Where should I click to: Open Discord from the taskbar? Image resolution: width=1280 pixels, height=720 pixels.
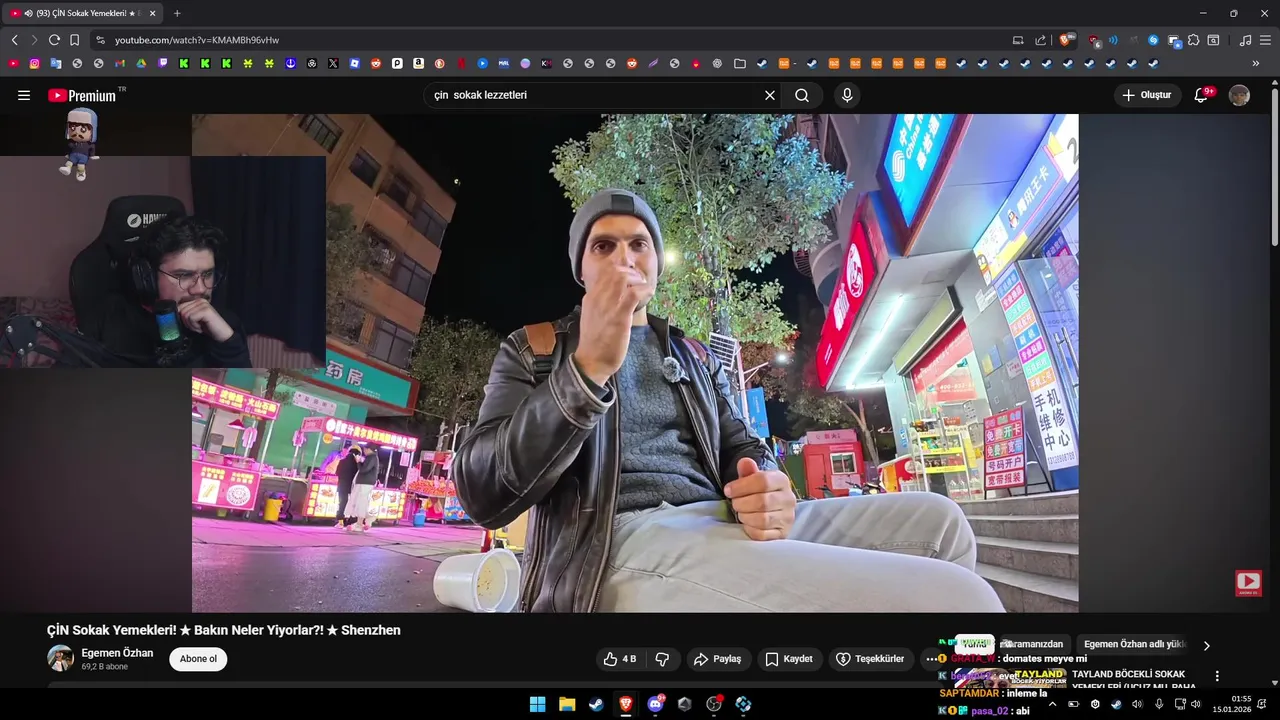point(655,704)
